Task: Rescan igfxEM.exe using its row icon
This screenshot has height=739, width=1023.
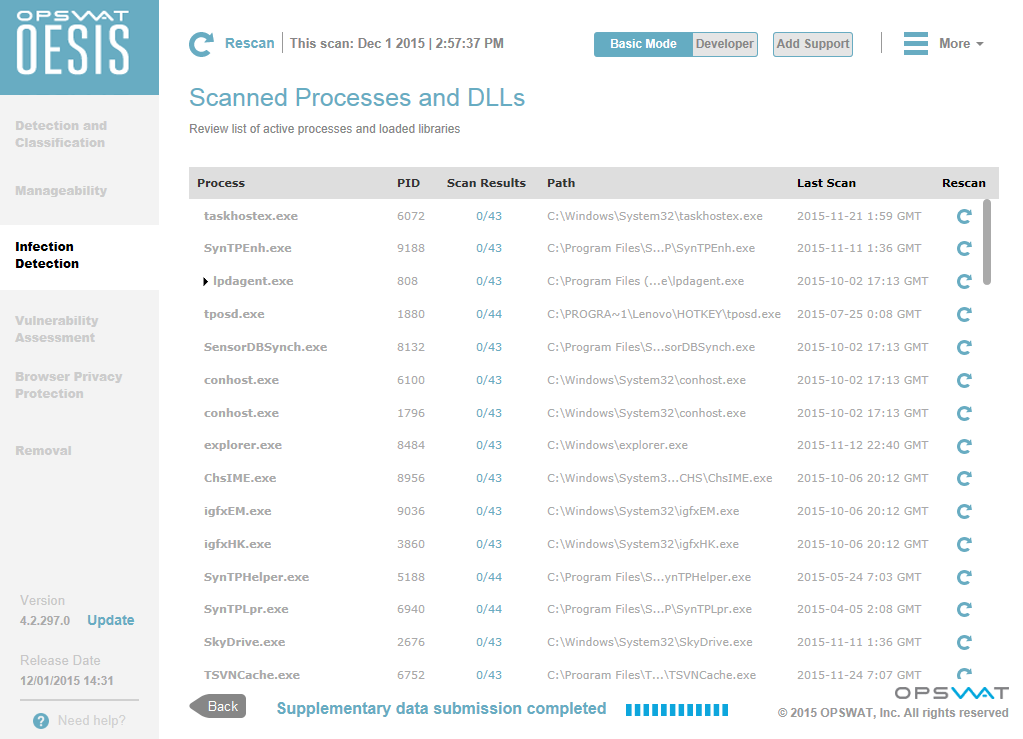Action: point(964,511)
